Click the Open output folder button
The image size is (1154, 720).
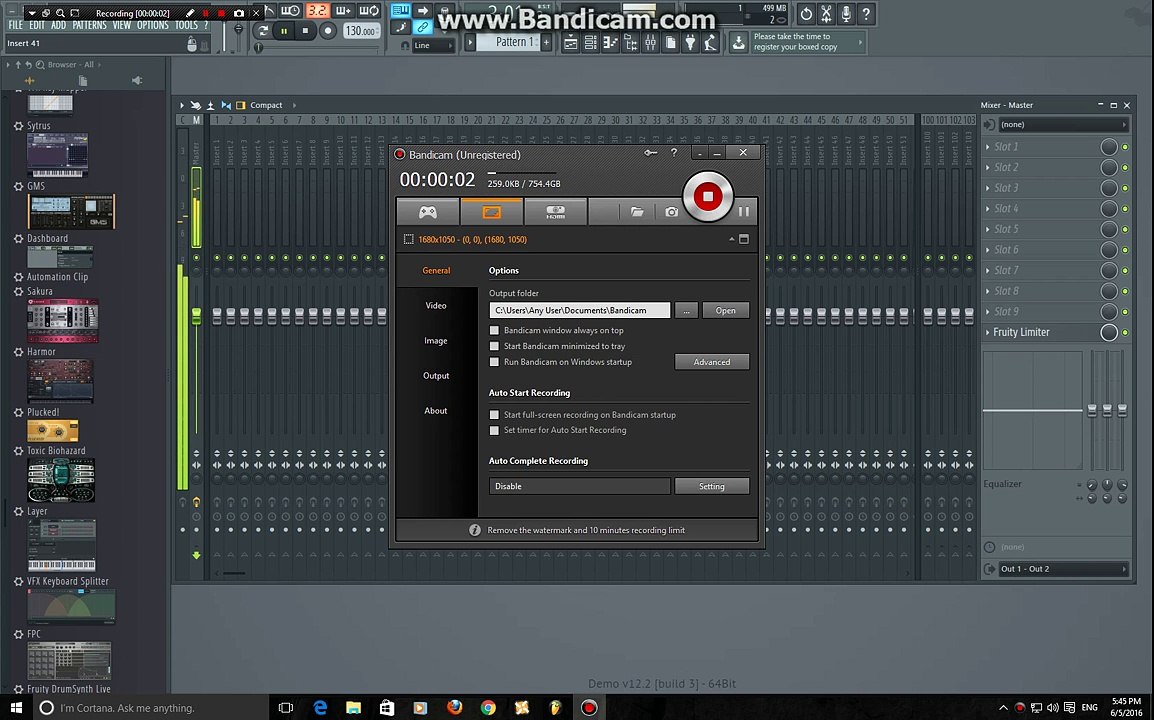click(725, 310)
